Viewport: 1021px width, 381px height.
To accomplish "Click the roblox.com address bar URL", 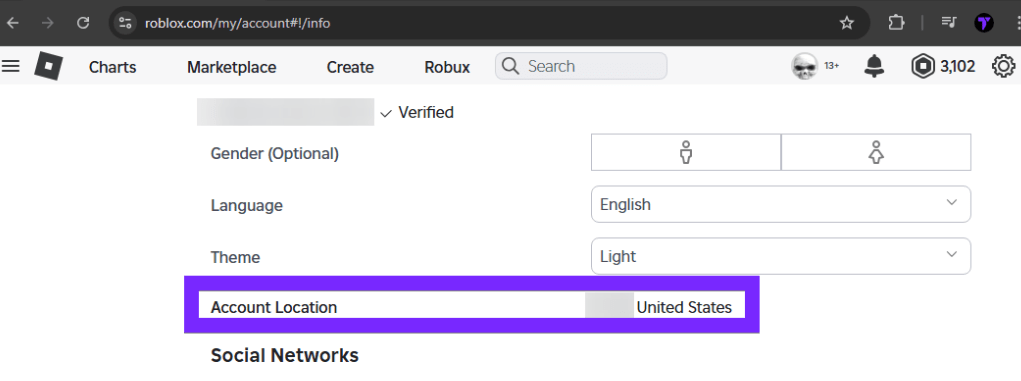I will (x=238, y=24).
